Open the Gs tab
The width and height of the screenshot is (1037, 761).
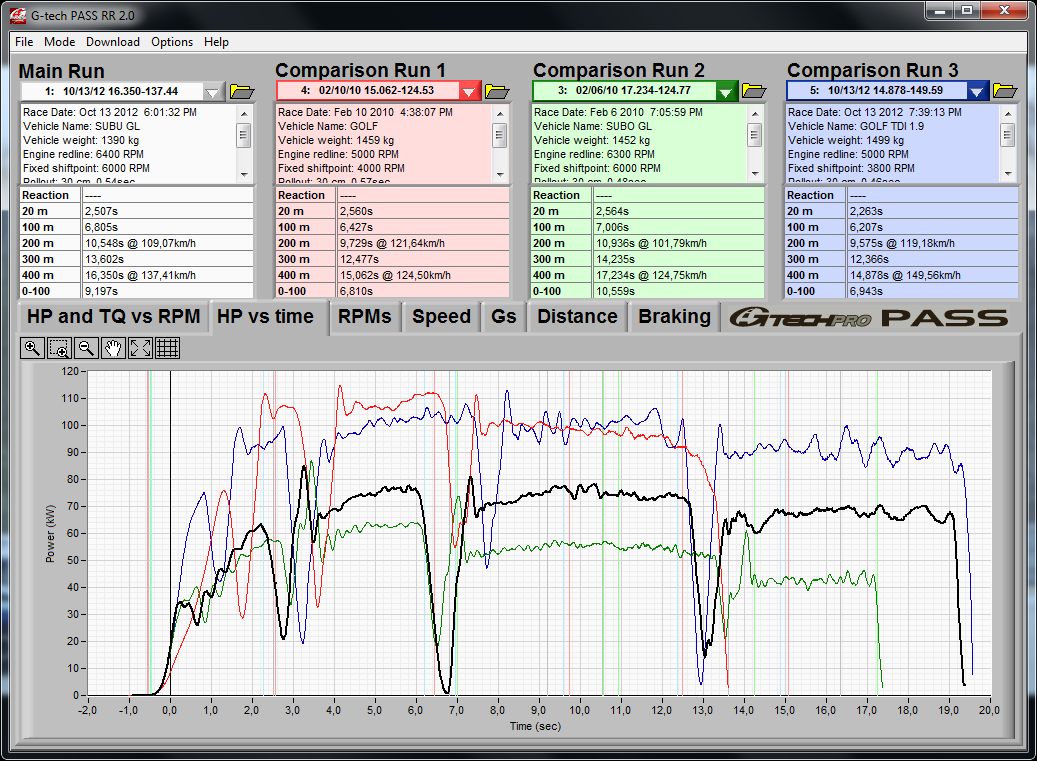(503, 317)
